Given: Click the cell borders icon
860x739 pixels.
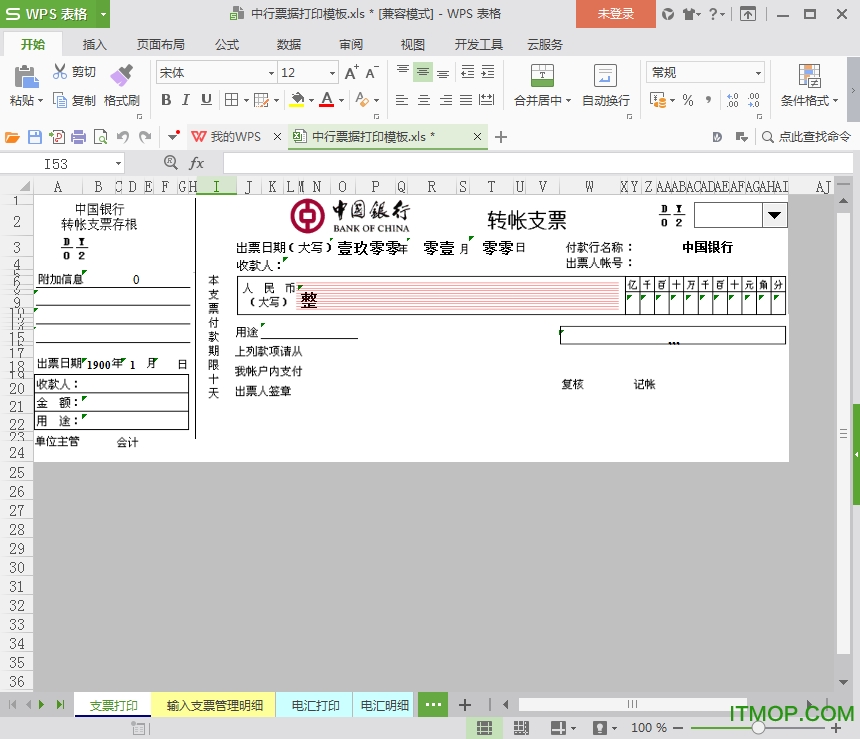Looking at the screenshot, I should click(x=231, y=100).
